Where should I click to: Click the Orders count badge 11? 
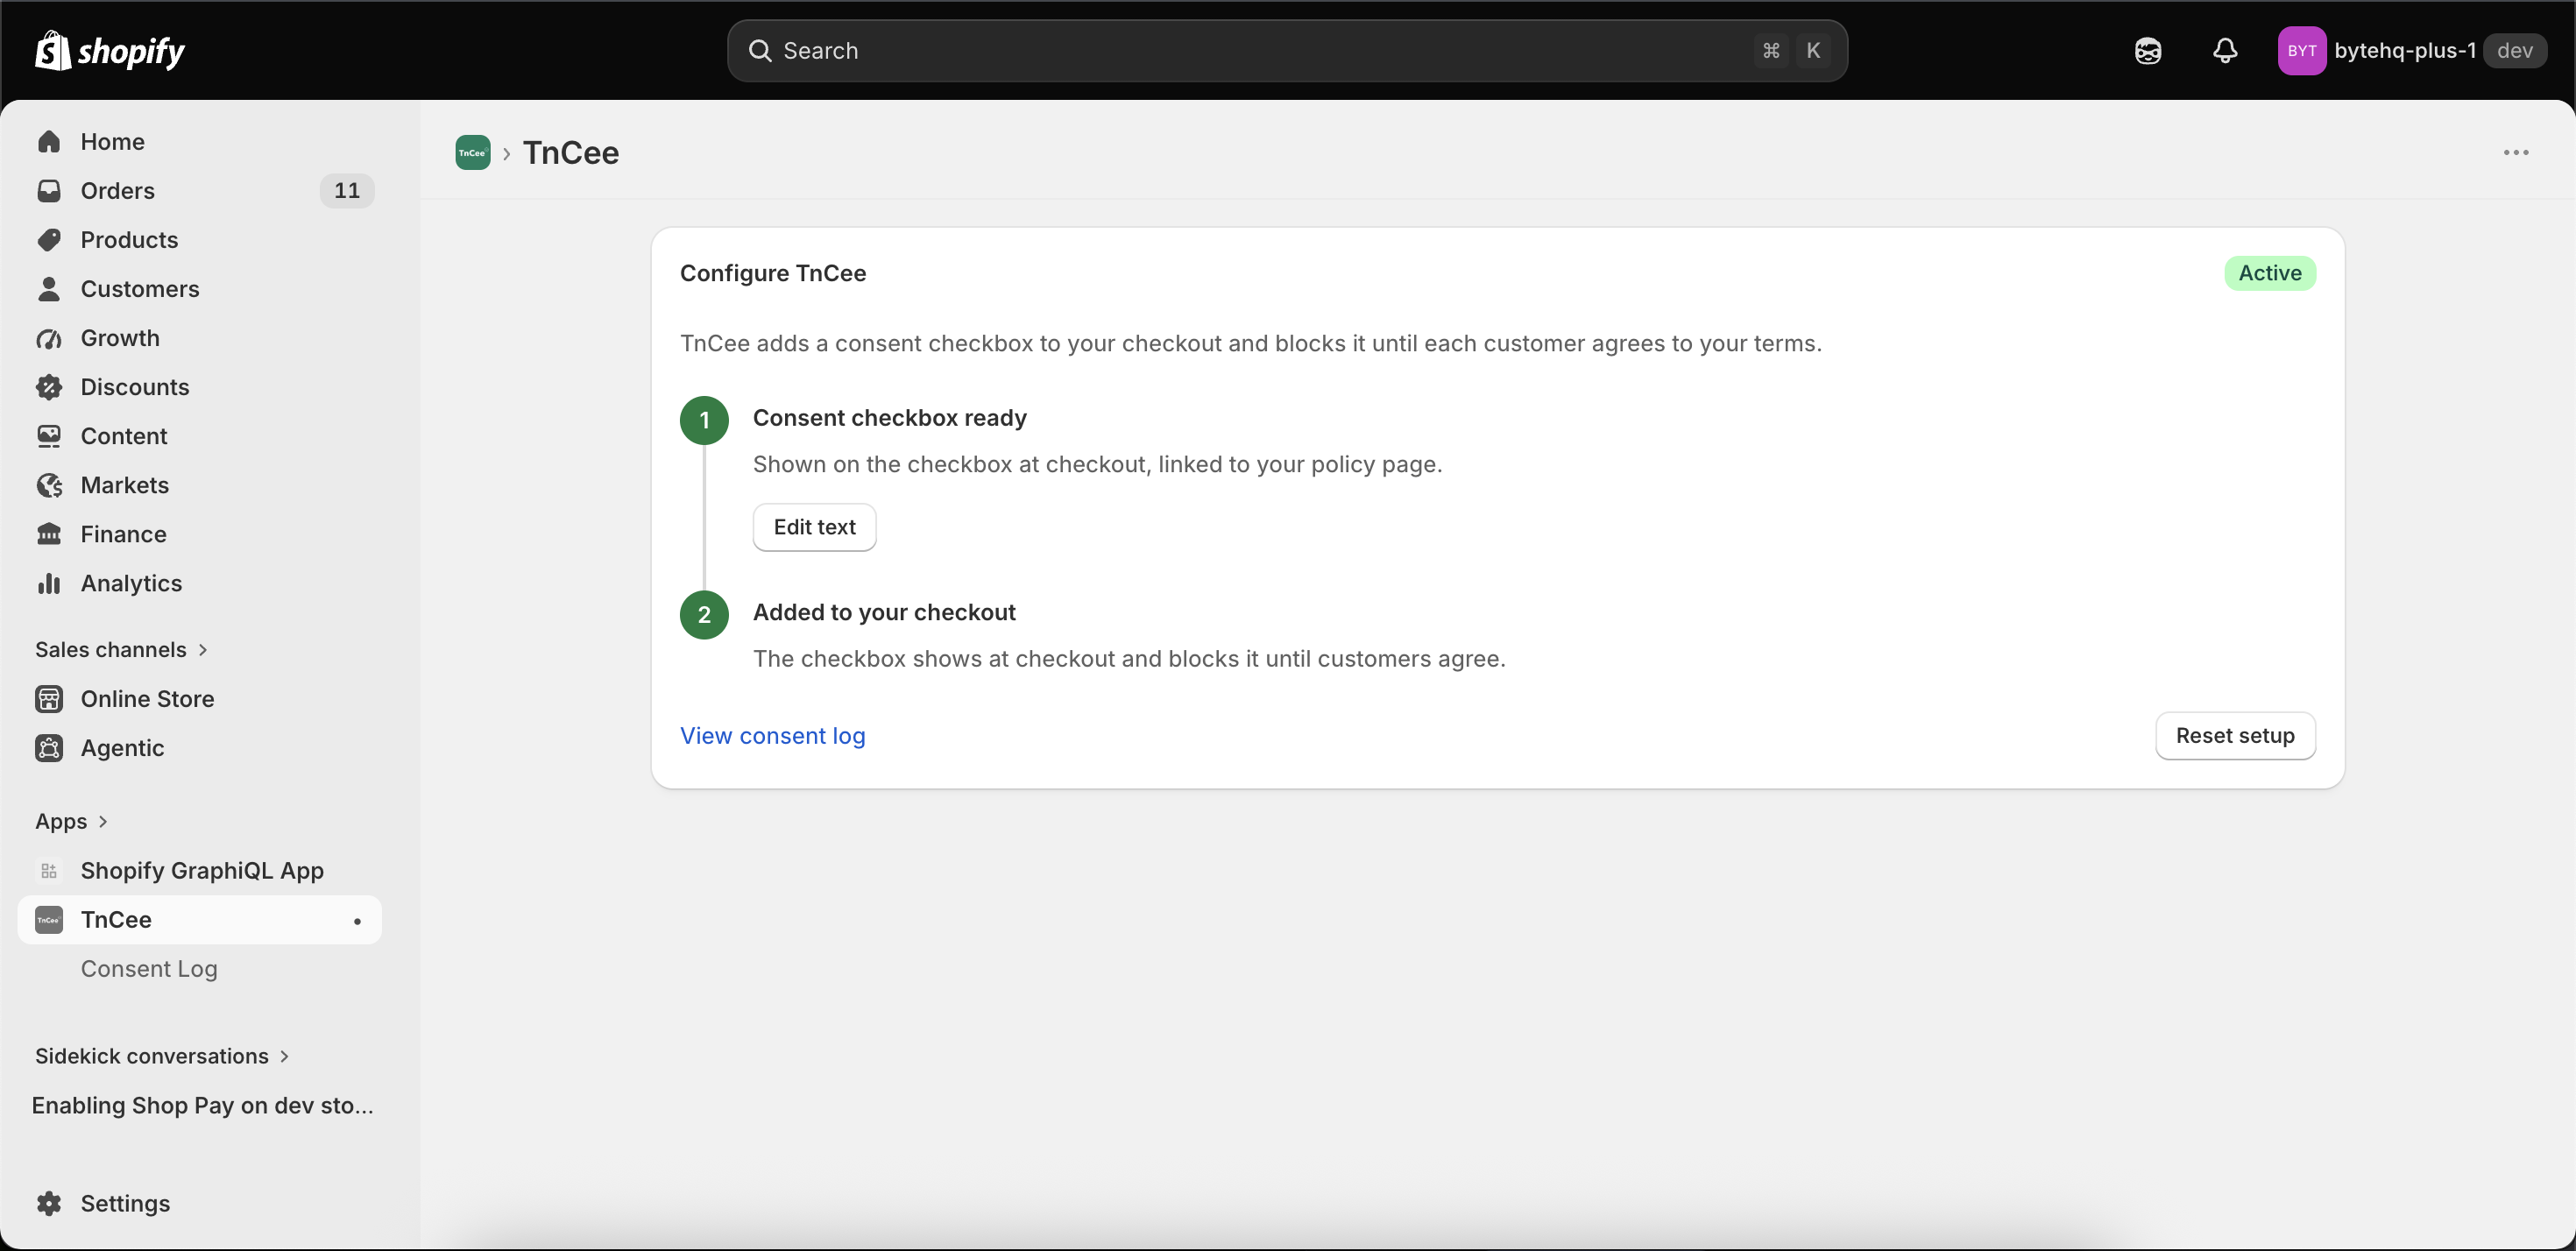347,191
